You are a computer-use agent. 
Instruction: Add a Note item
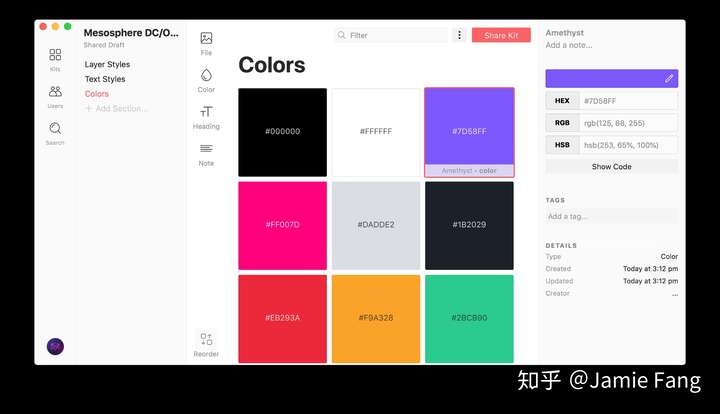tap(206, 148)
